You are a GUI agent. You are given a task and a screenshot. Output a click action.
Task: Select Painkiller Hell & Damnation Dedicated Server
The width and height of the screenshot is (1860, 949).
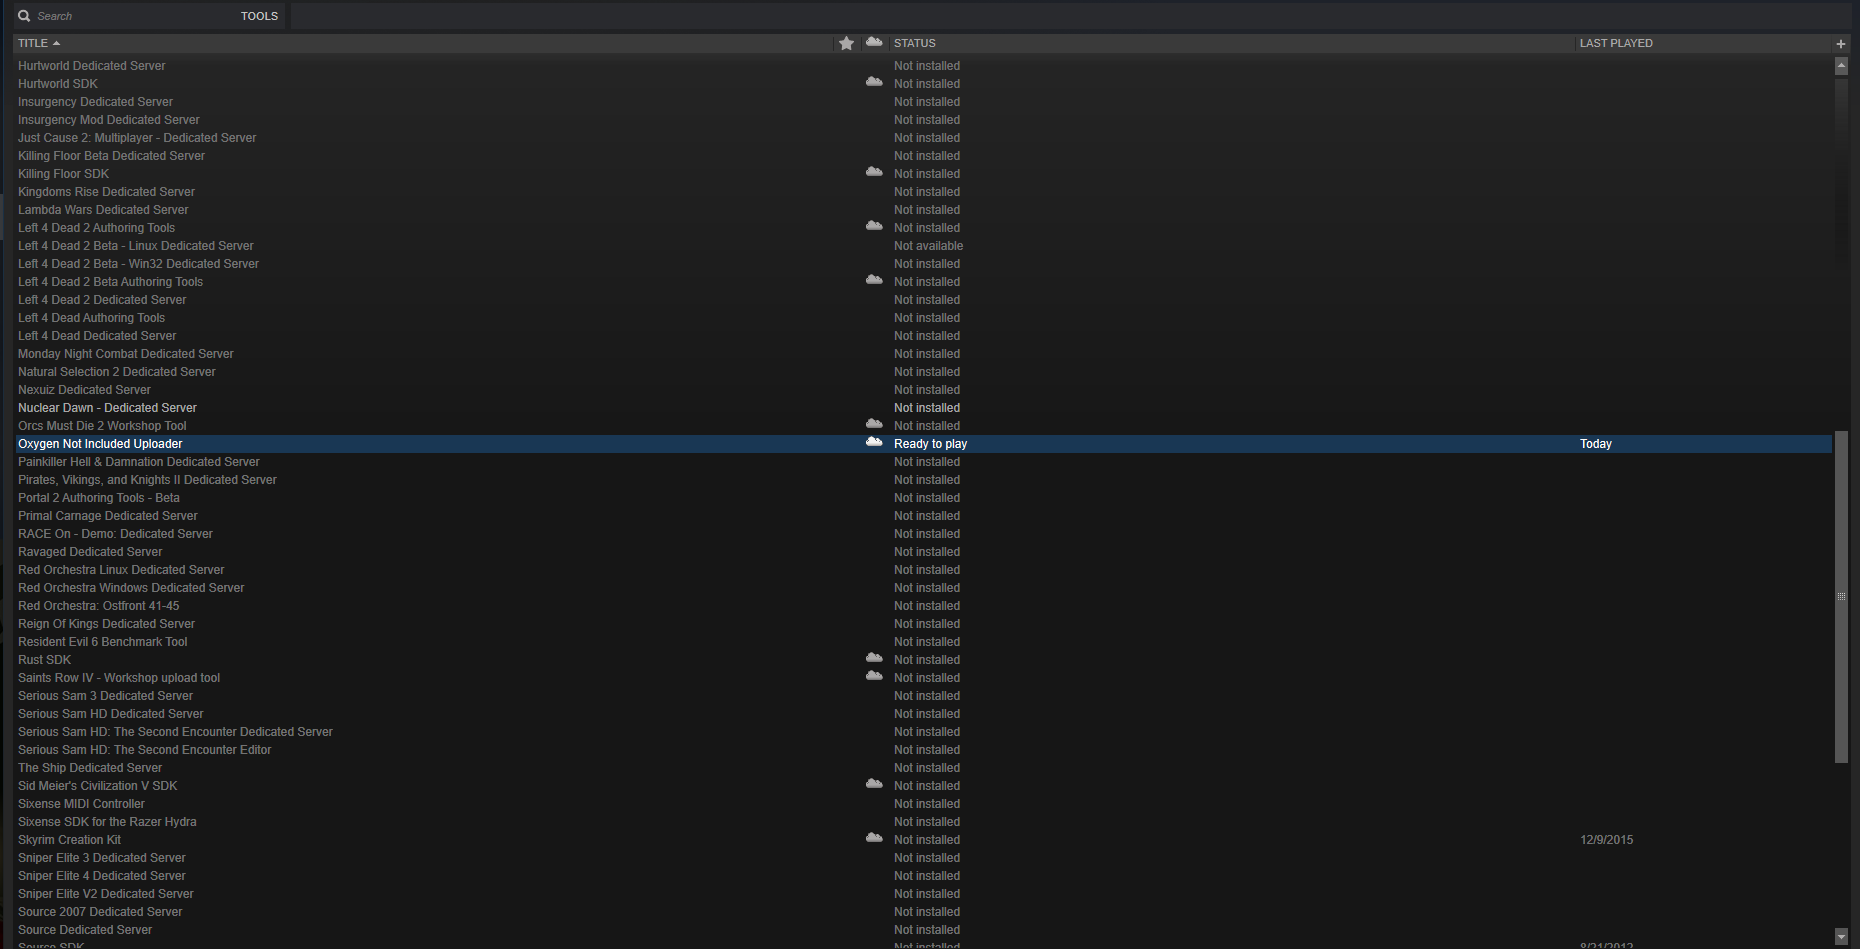click(139, 462)
